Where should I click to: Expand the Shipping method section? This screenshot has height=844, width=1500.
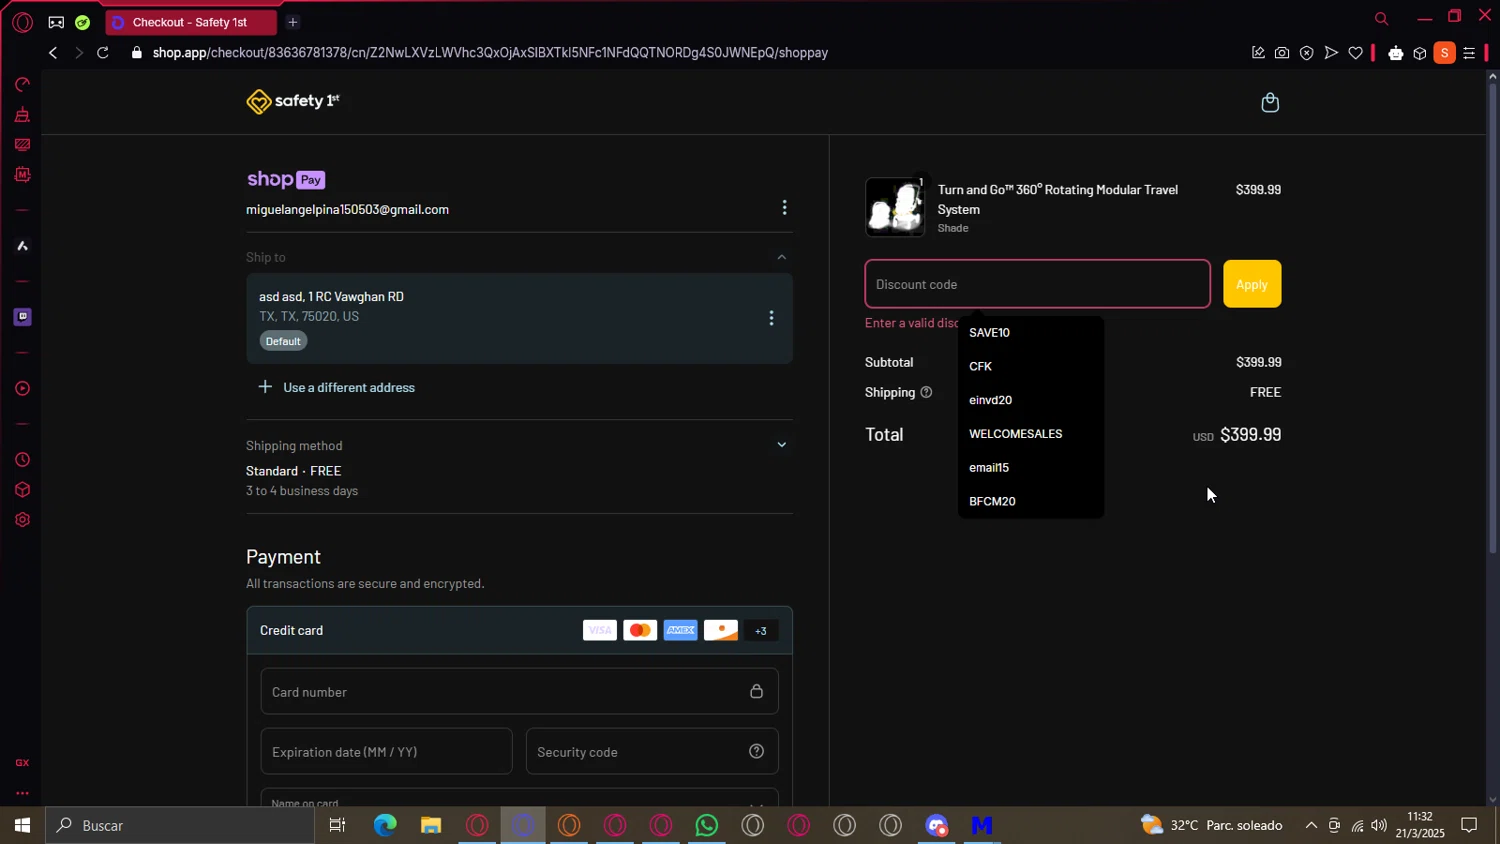(782, 445)
